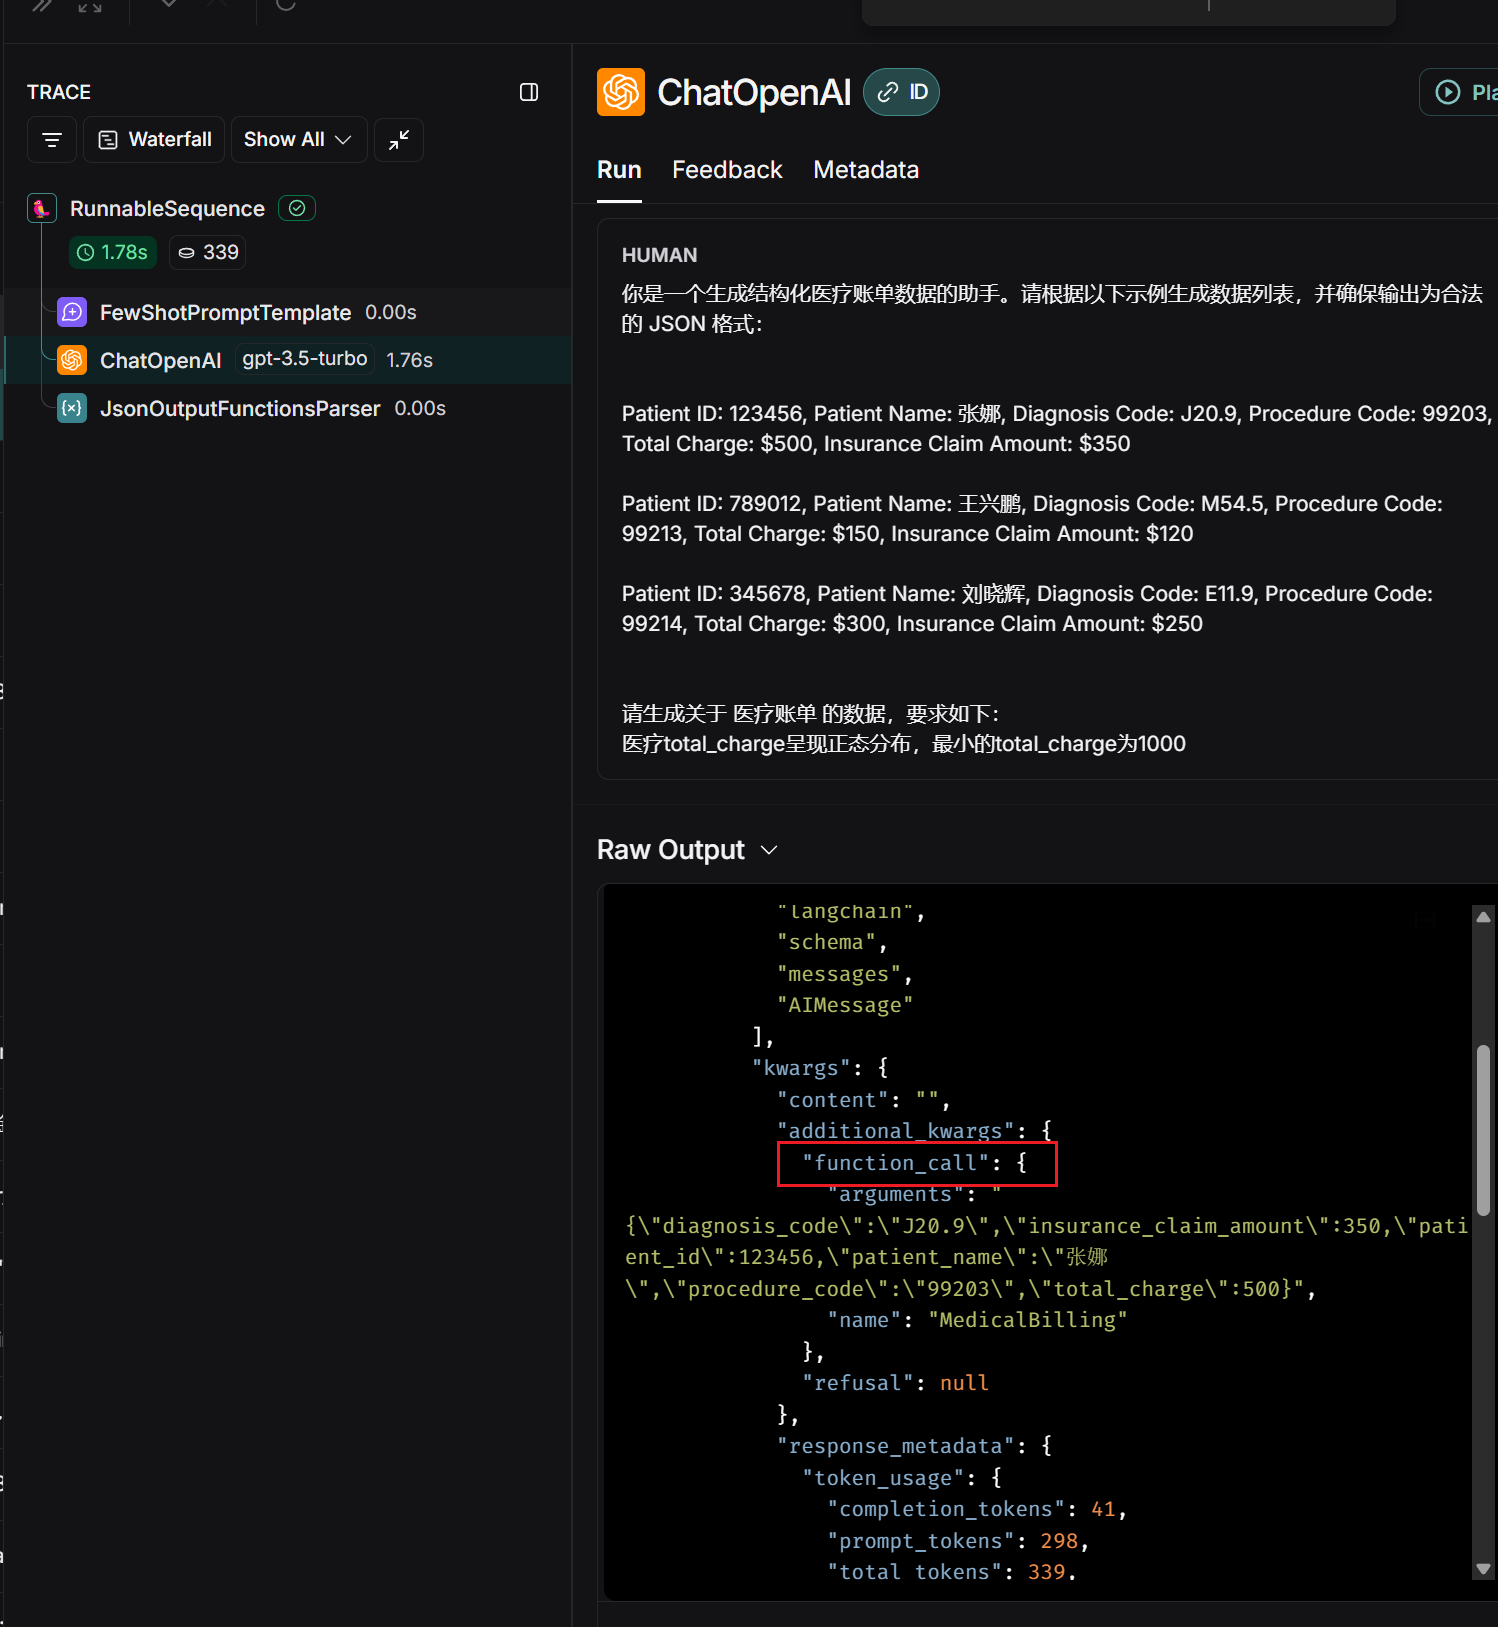This screenshot has height=1627, width=1498.
Task: Switch to Waterfall view
Action: point(154,140)
